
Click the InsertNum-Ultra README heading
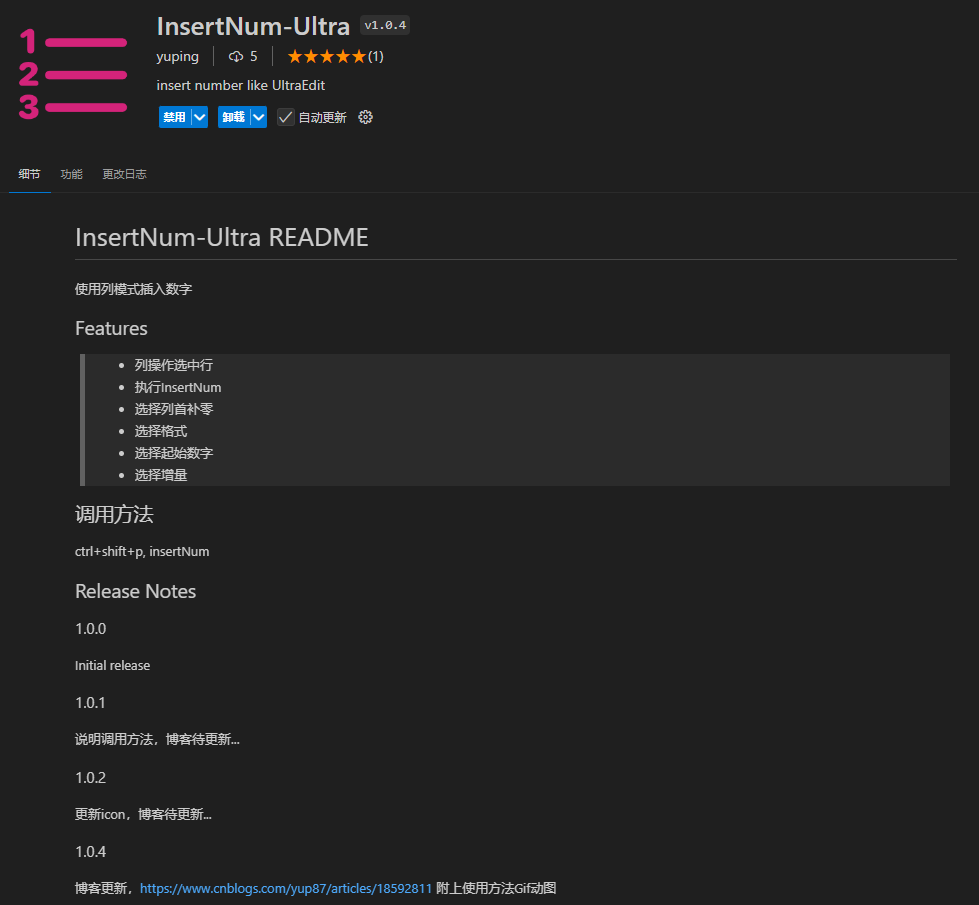click(x=222, y=237)
